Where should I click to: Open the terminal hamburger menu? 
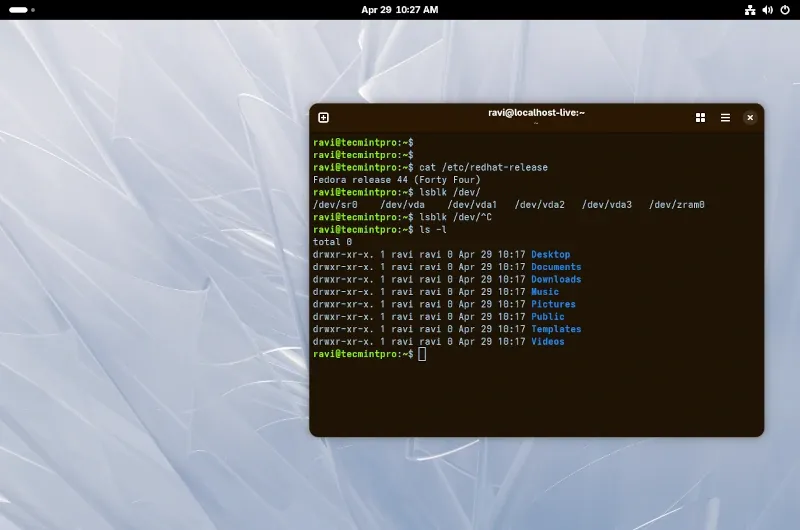pyautogui.click(x=725, y=118)
